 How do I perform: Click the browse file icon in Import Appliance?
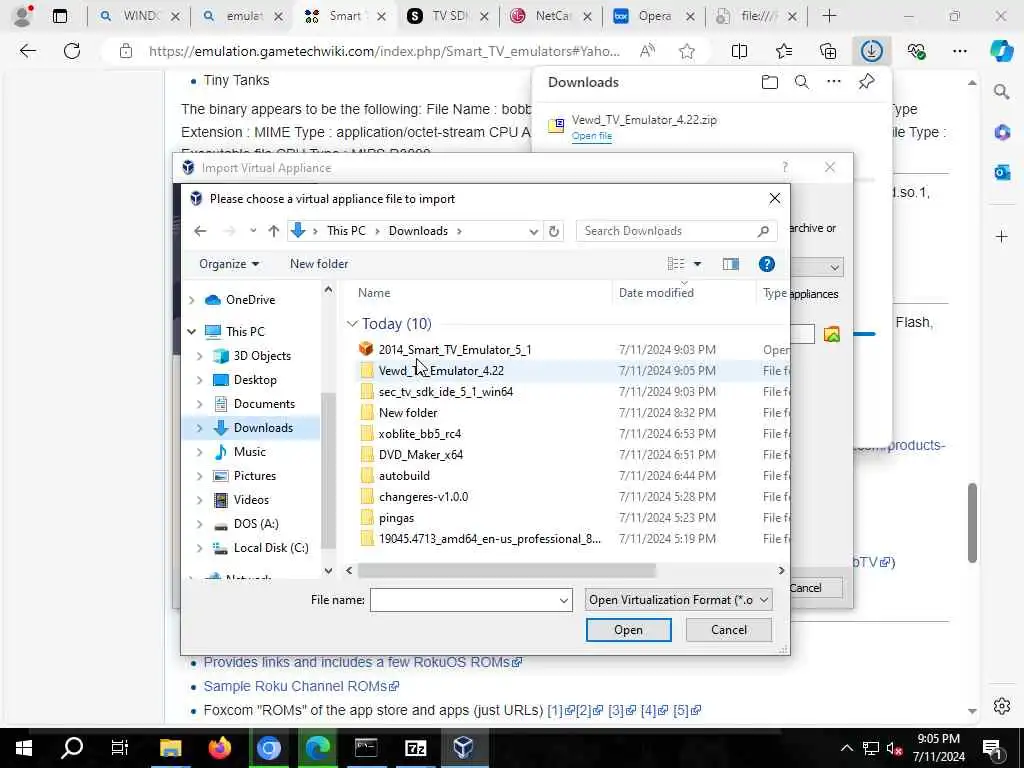tap(831, 334)
